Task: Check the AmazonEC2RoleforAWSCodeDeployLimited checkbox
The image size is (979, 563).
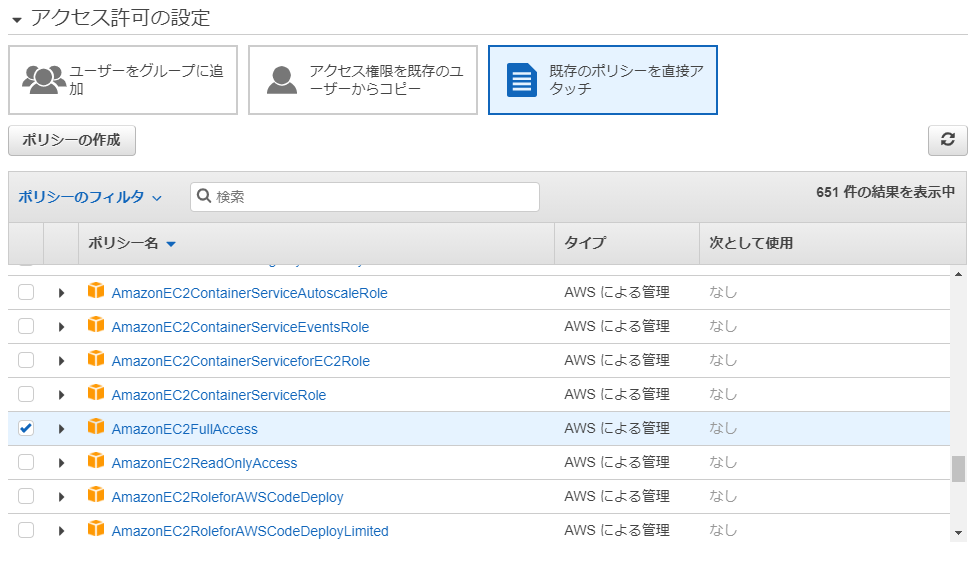Action: tap(26, 530)
